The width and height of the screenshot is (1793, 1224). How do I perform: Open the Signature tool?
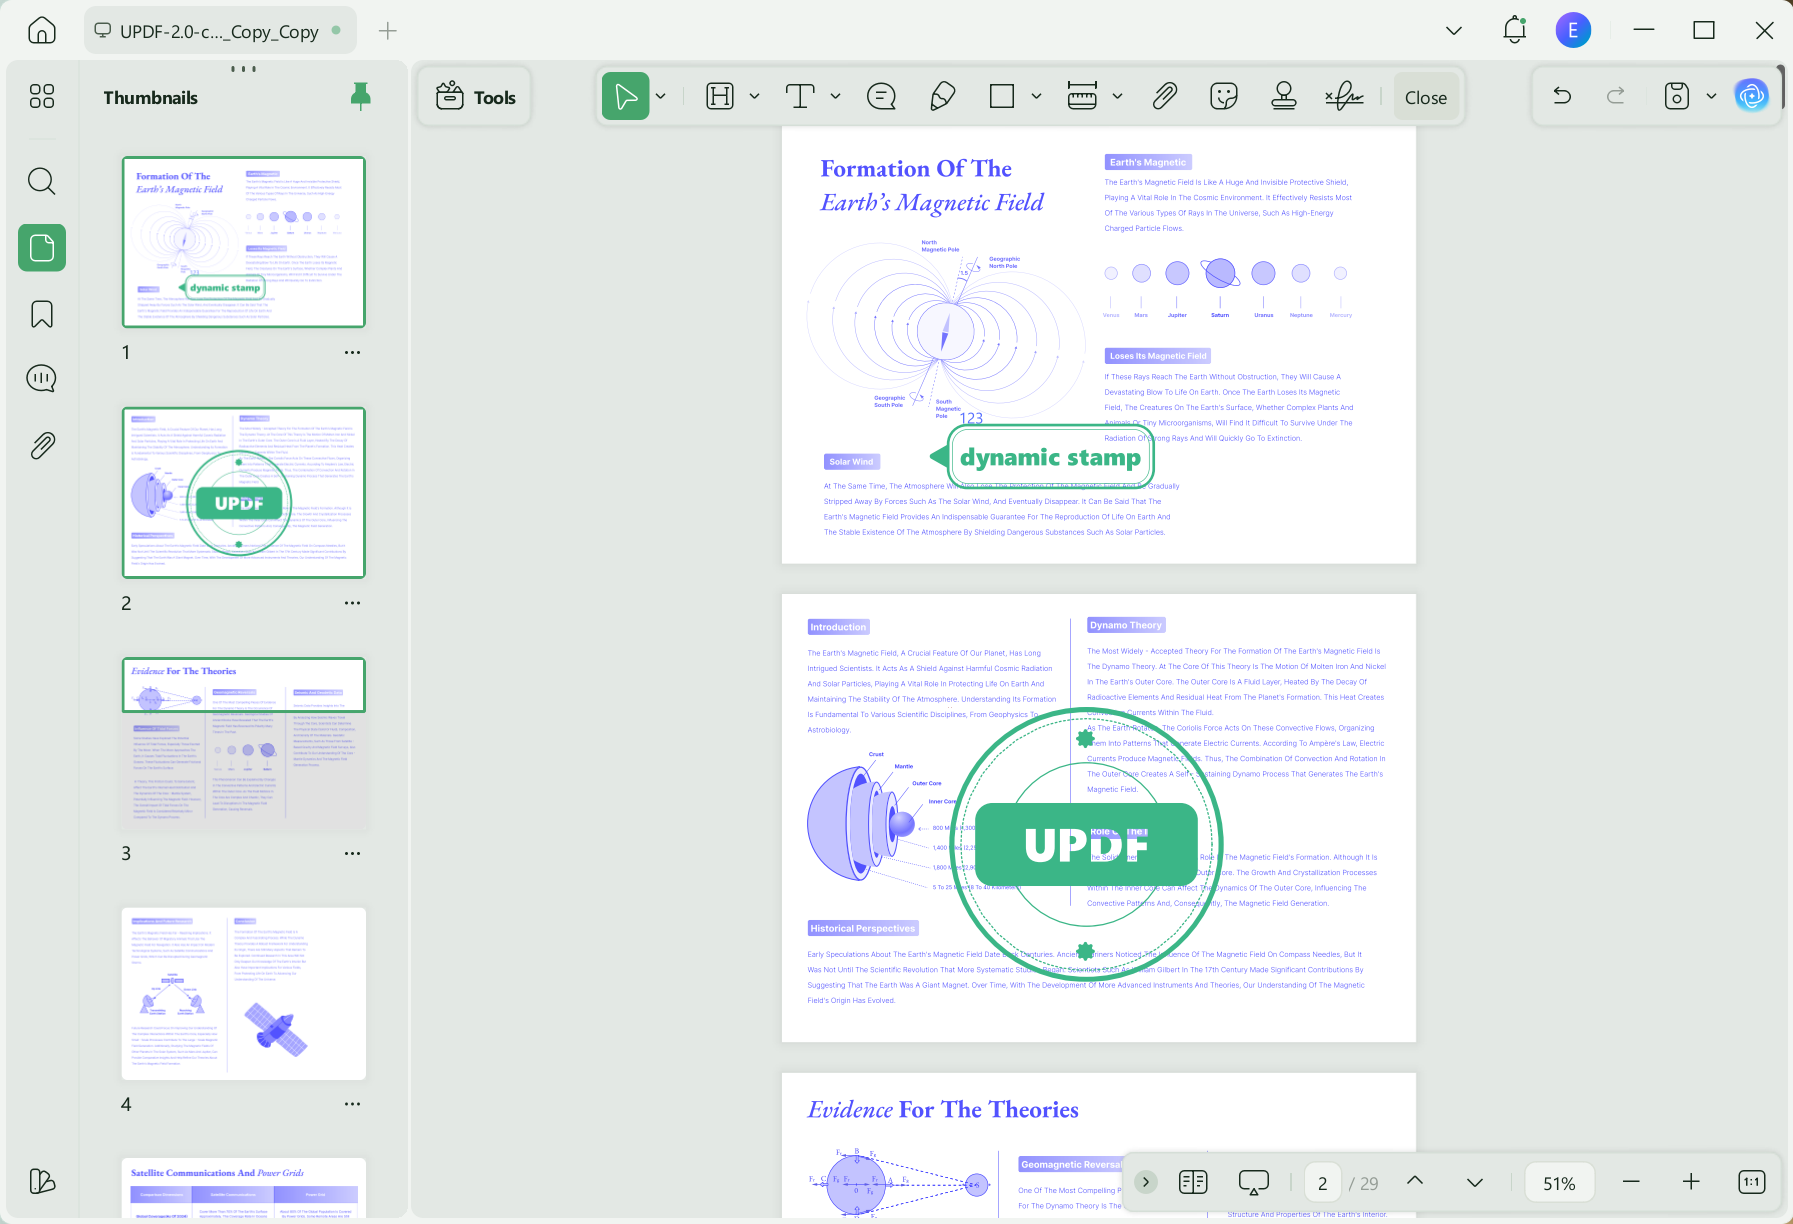coord(1344,96)
